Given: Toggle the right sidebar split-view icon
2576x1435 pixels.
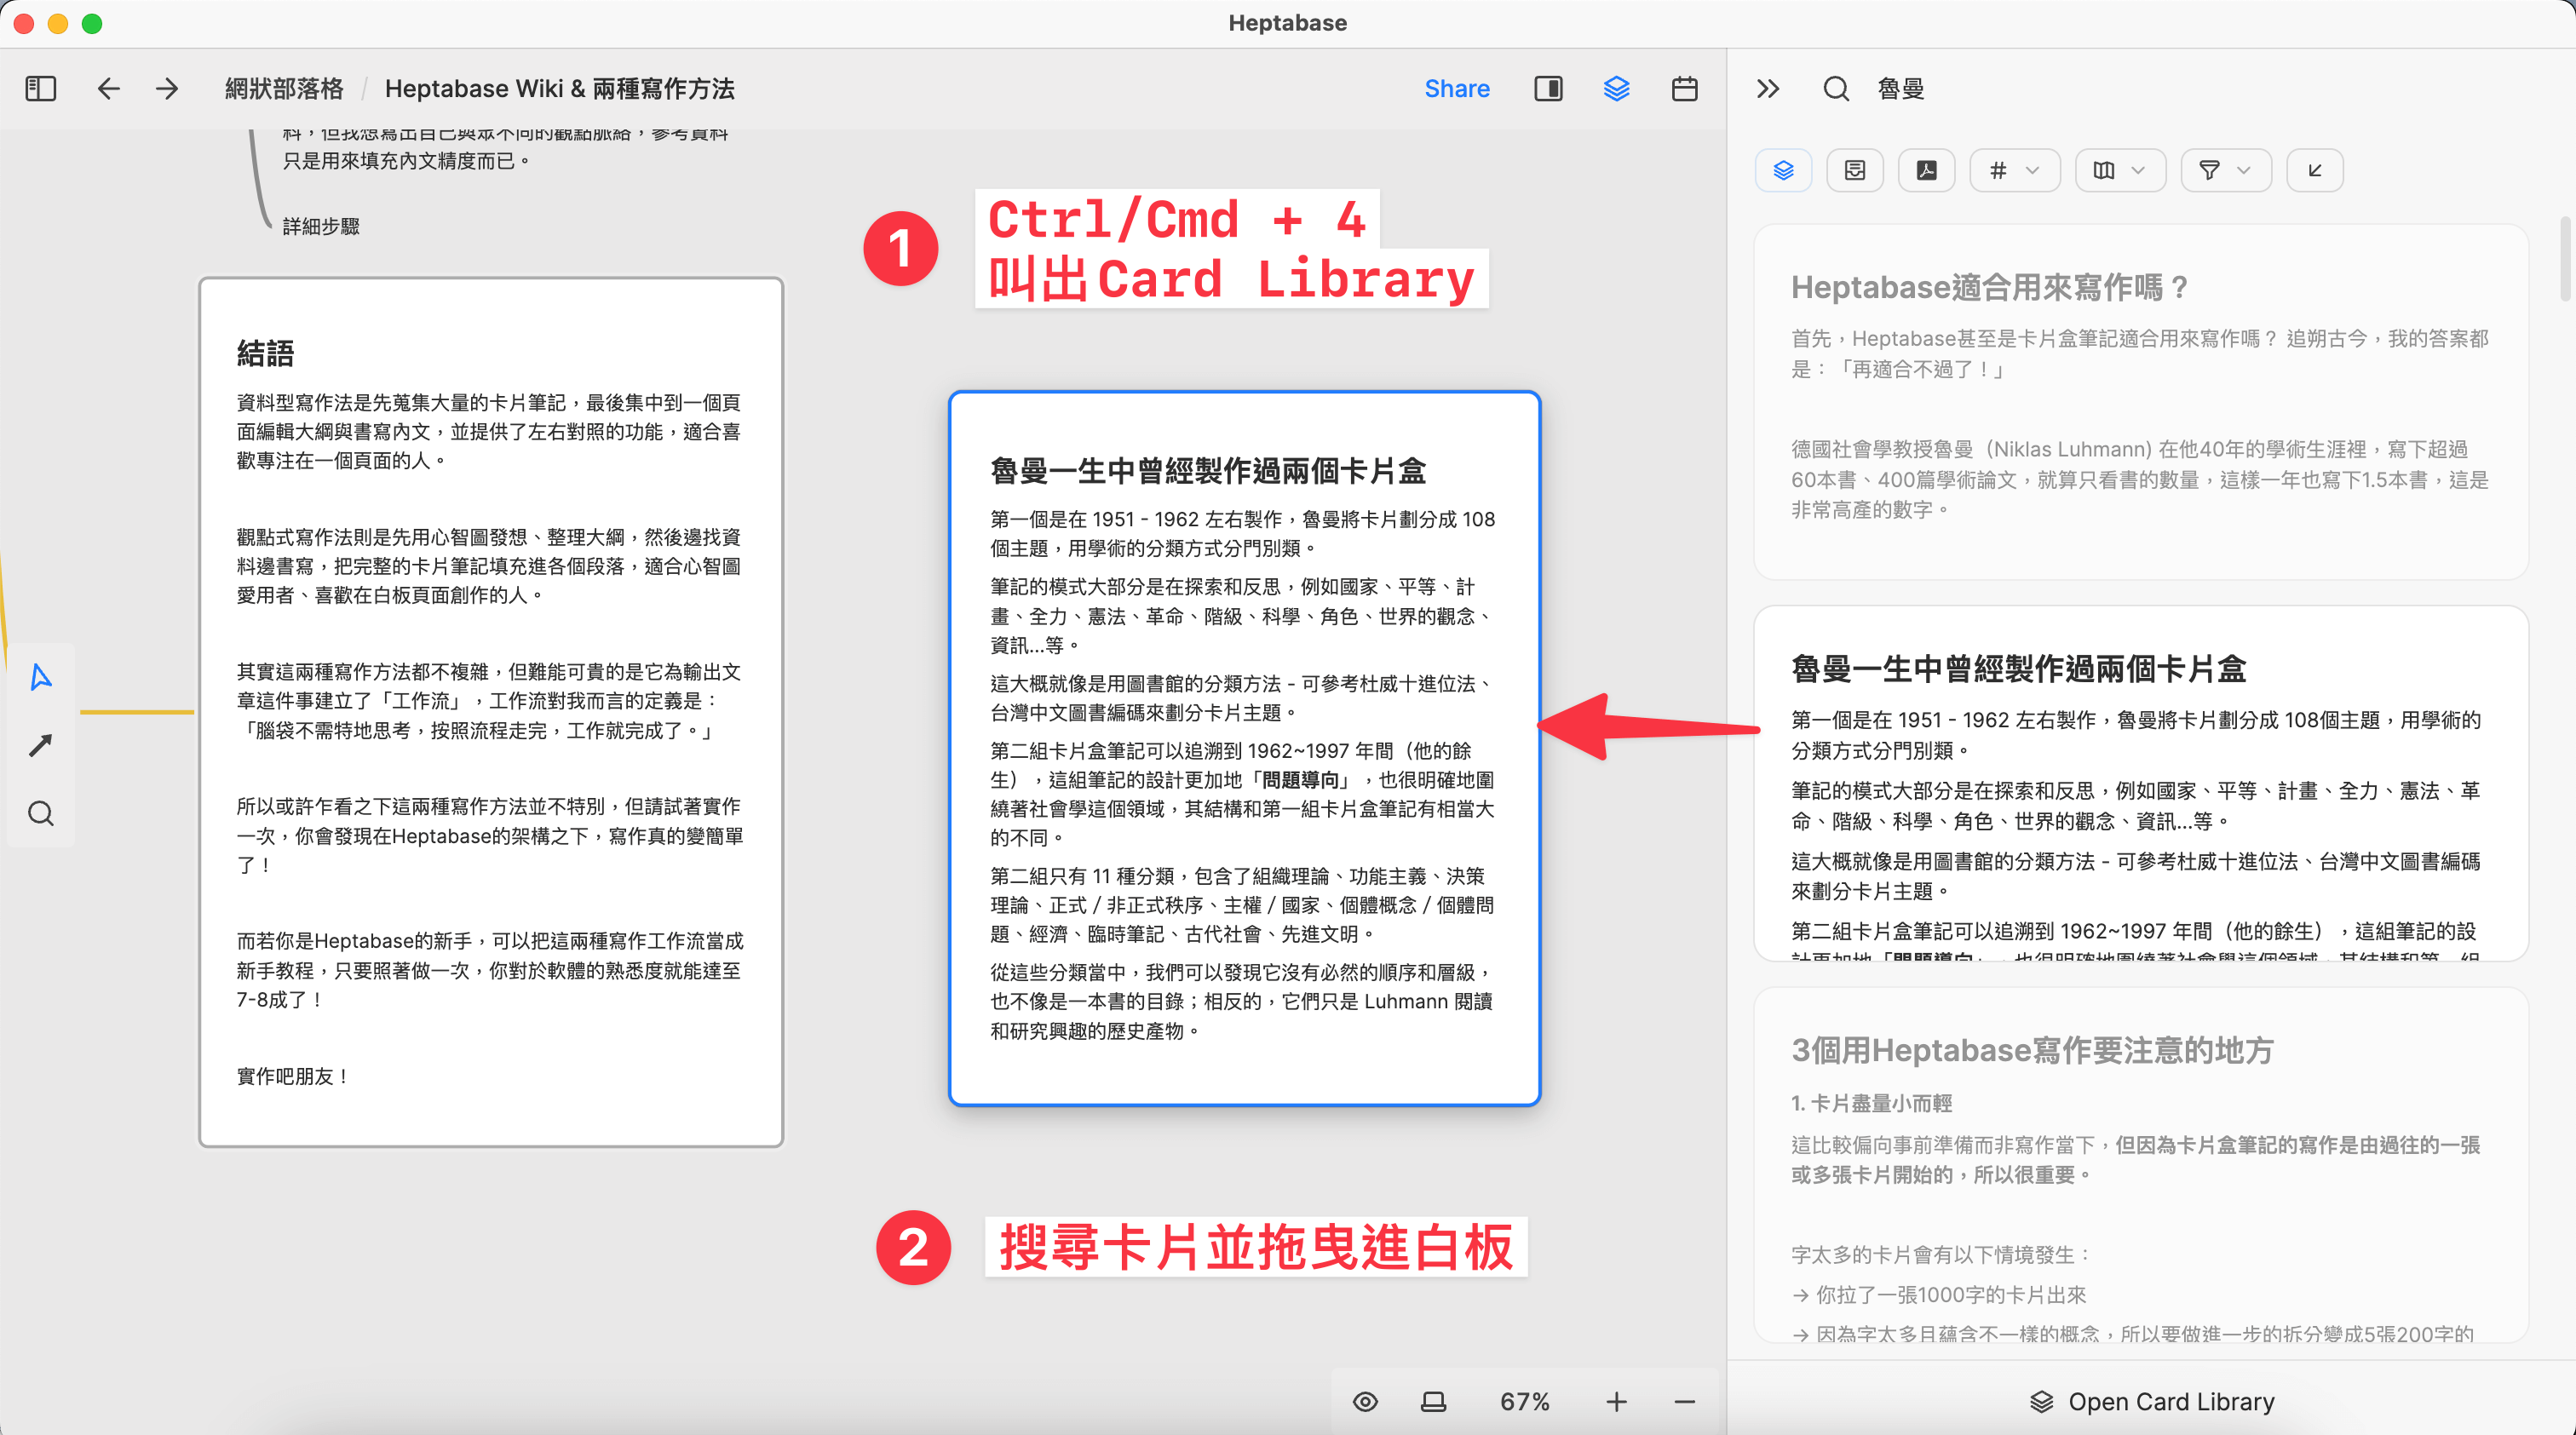Looking at the screenshot, I should click(1548, 89).
